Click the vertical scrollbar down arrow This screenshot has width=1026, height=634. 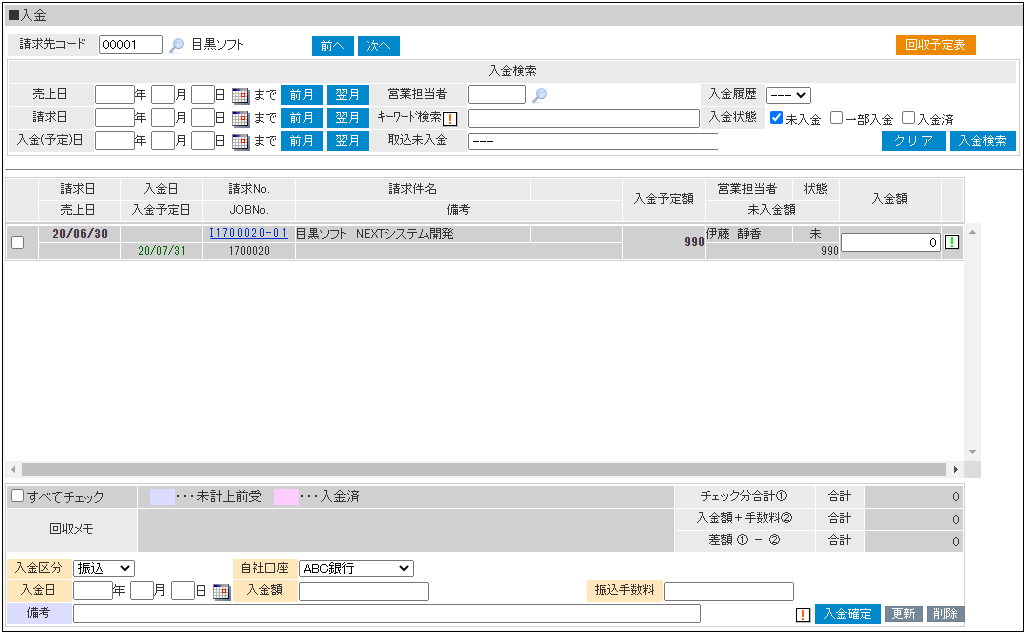tap(972, 452)
